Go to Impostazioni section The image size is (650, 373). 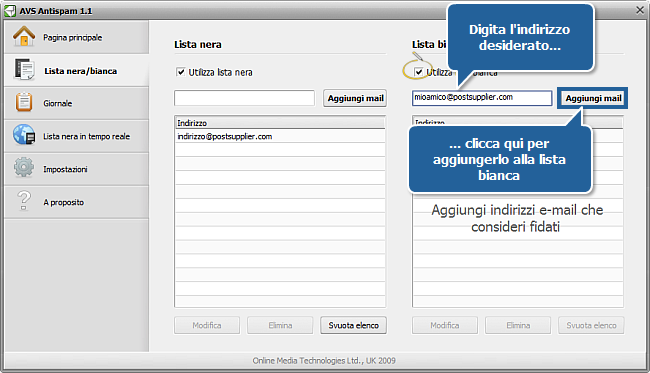click(77, 169)
